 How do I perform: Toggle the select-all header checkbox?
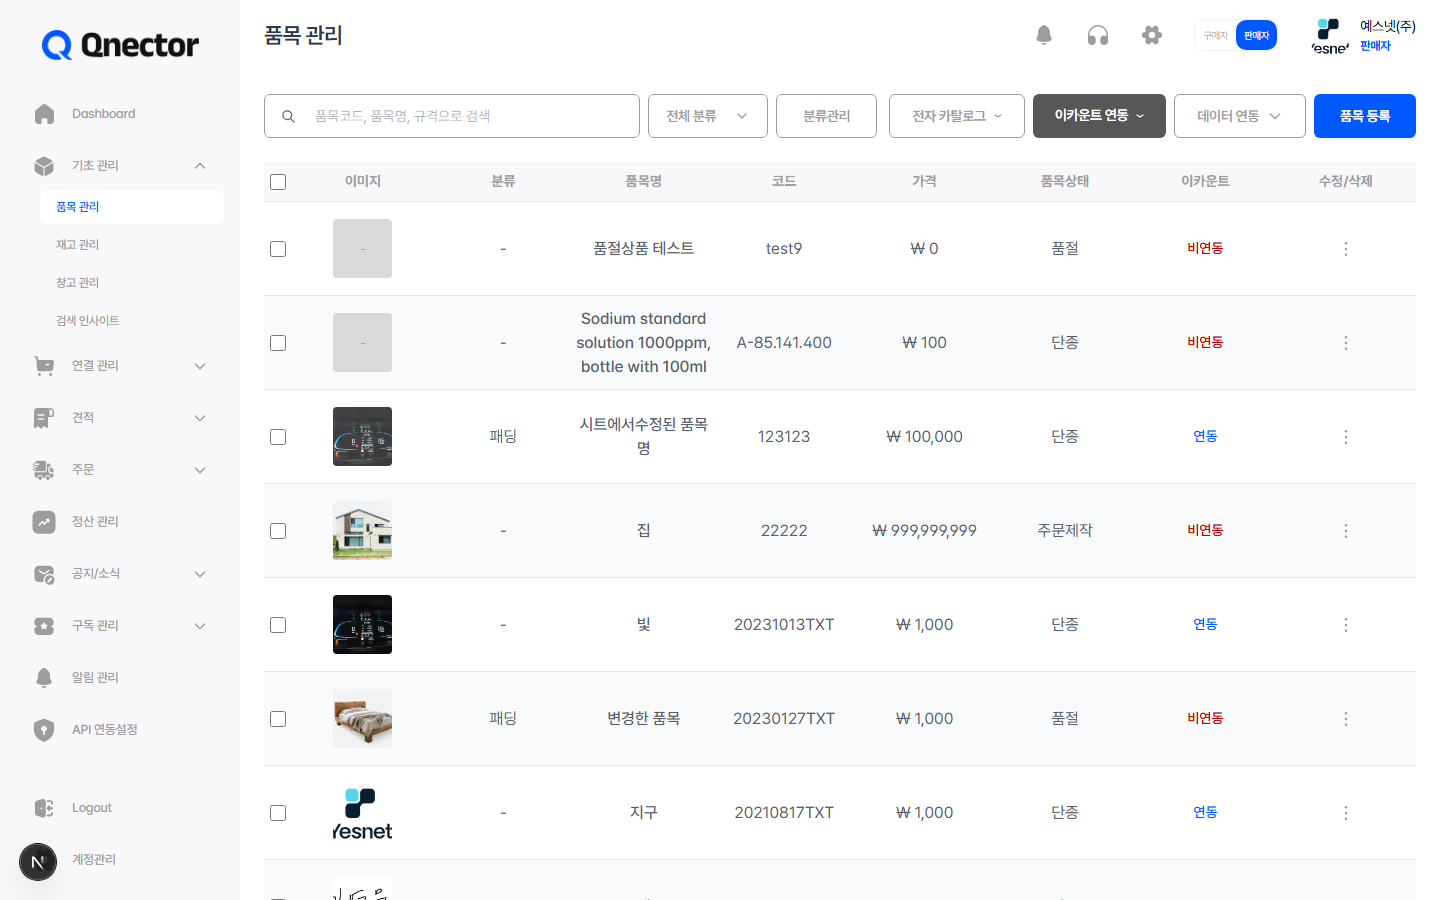pos(278,182)
